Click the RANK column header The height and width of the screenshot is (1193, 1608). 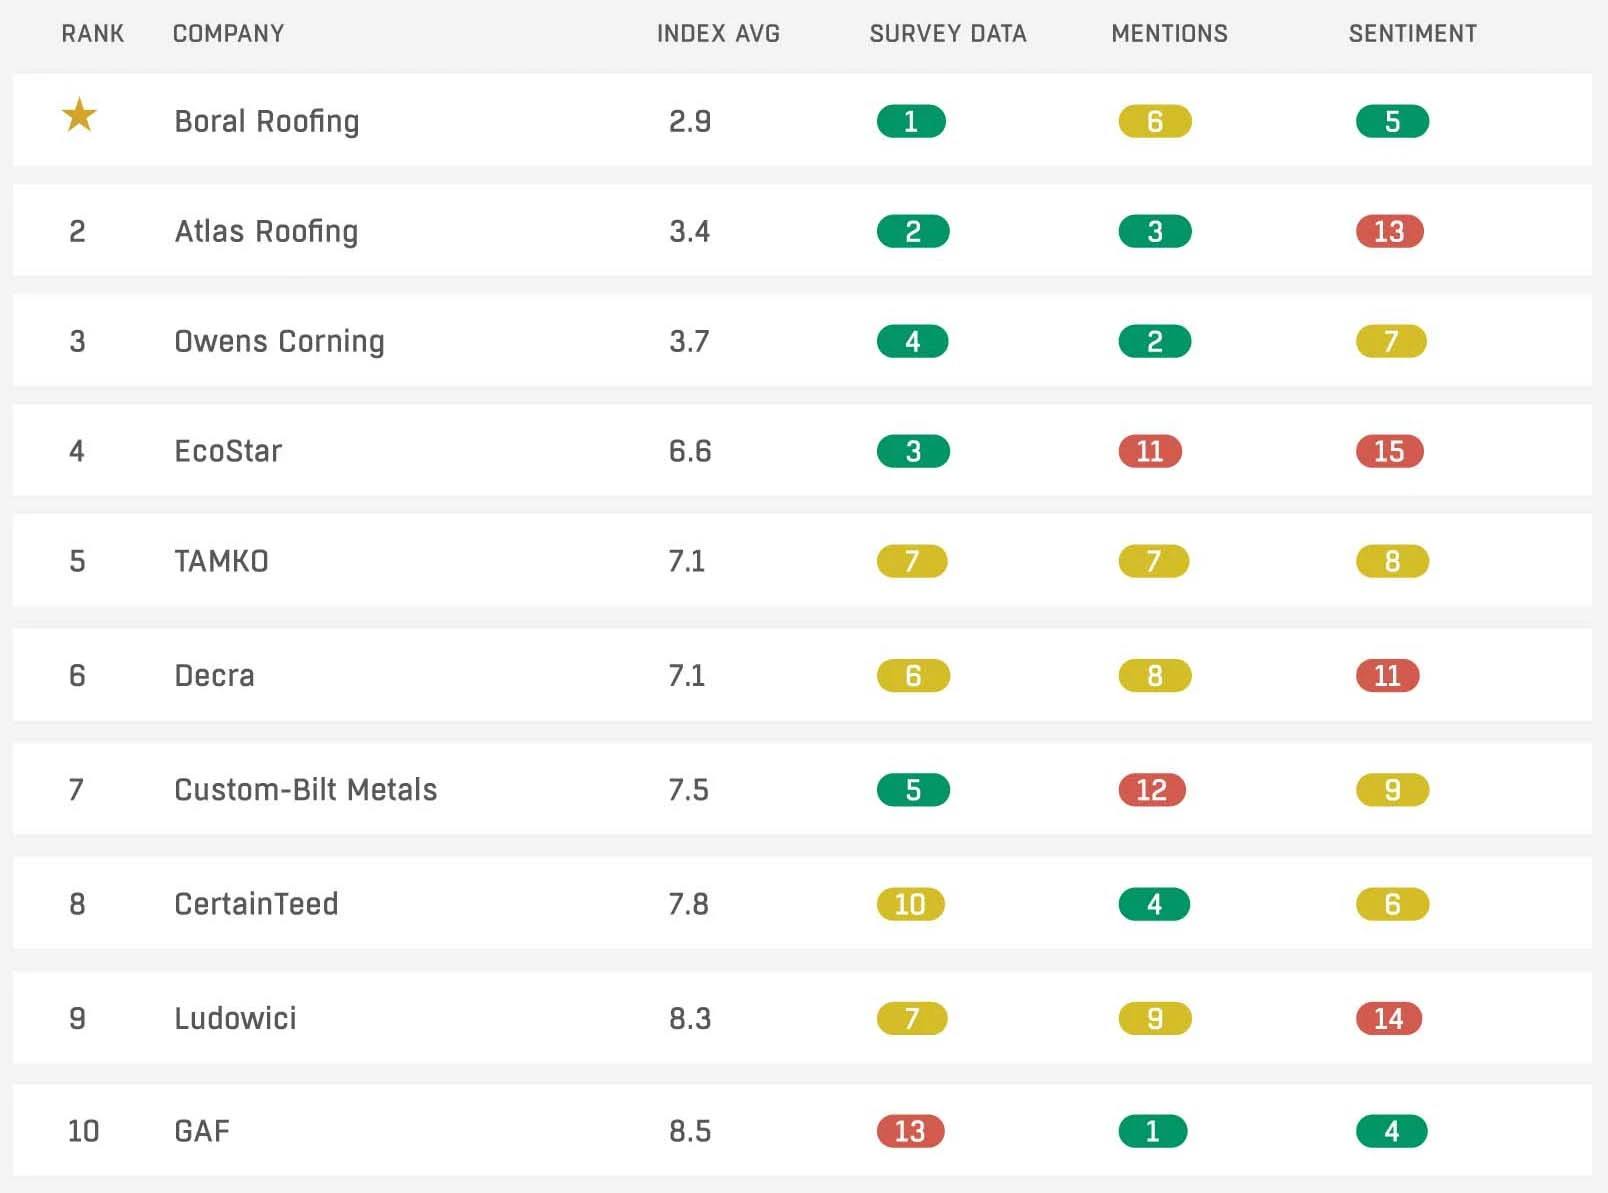93,34
